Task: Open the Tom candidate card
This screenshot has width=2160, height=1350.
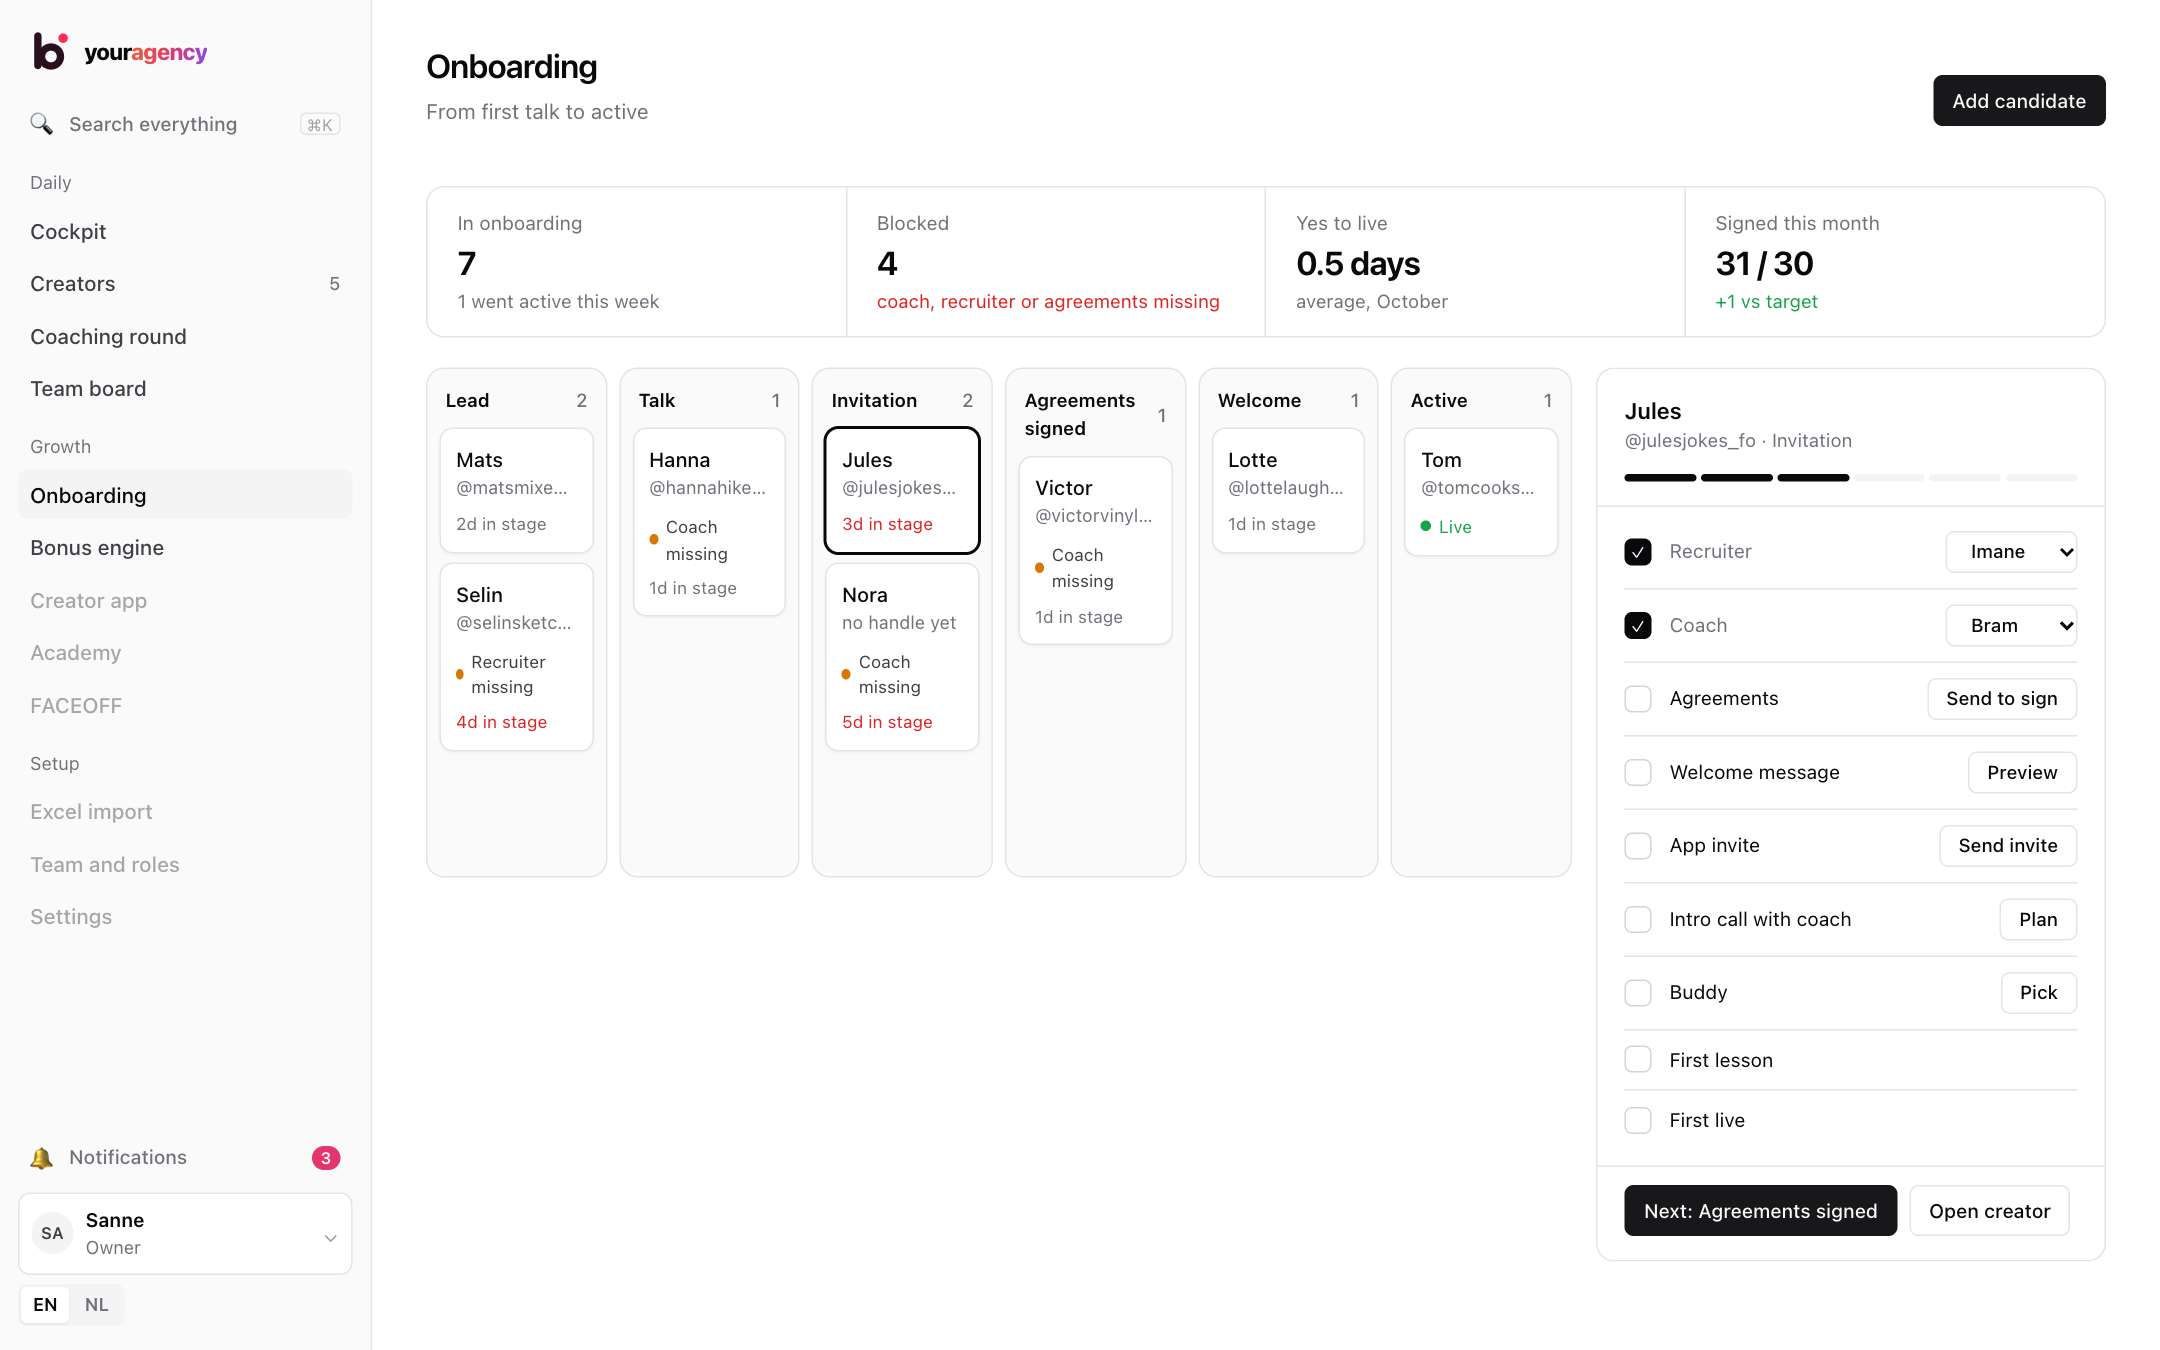Action: [1480, 492]
